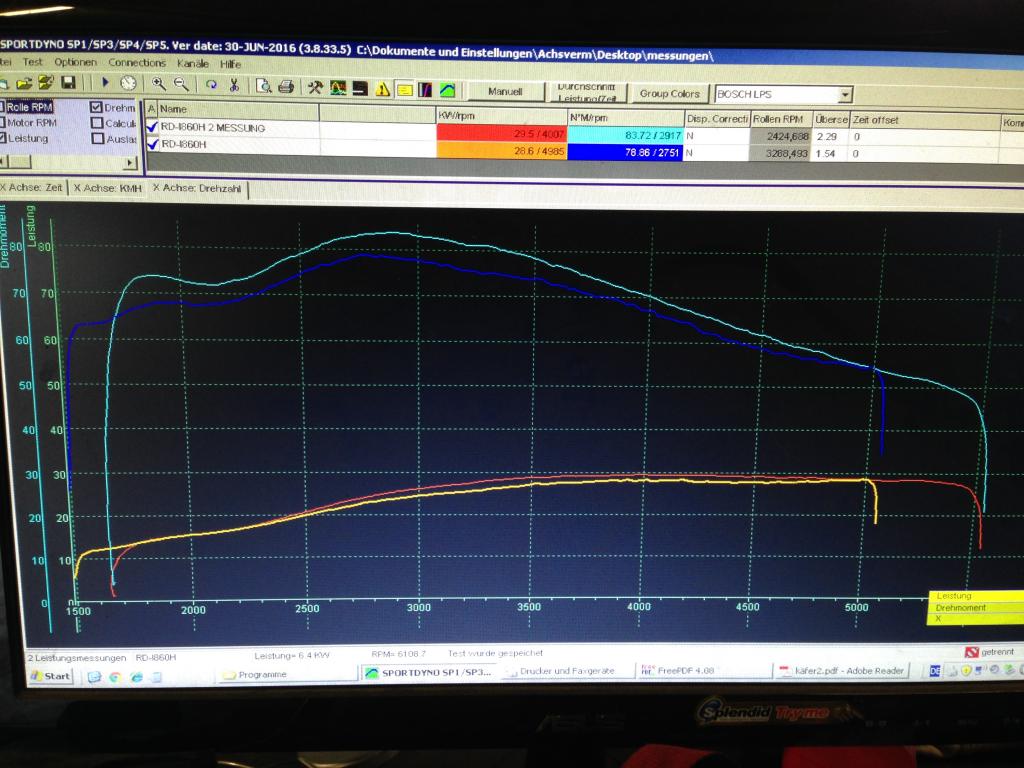The height and width of the screenshot is (768, 1024).
Task: Click the print preview icon
Action: (x=263, y=86)
